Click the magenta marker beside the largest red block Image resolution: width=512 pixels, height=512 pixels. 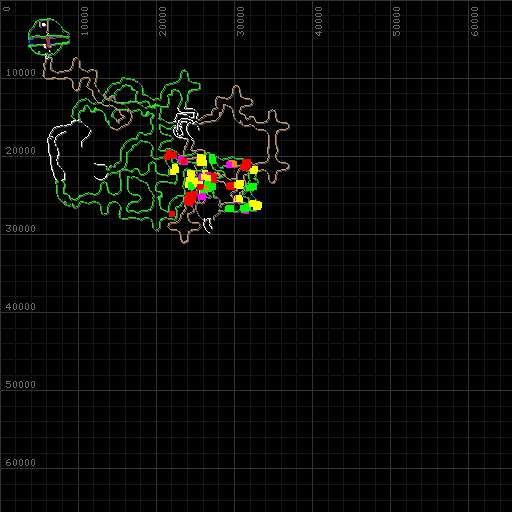[202, 197]
